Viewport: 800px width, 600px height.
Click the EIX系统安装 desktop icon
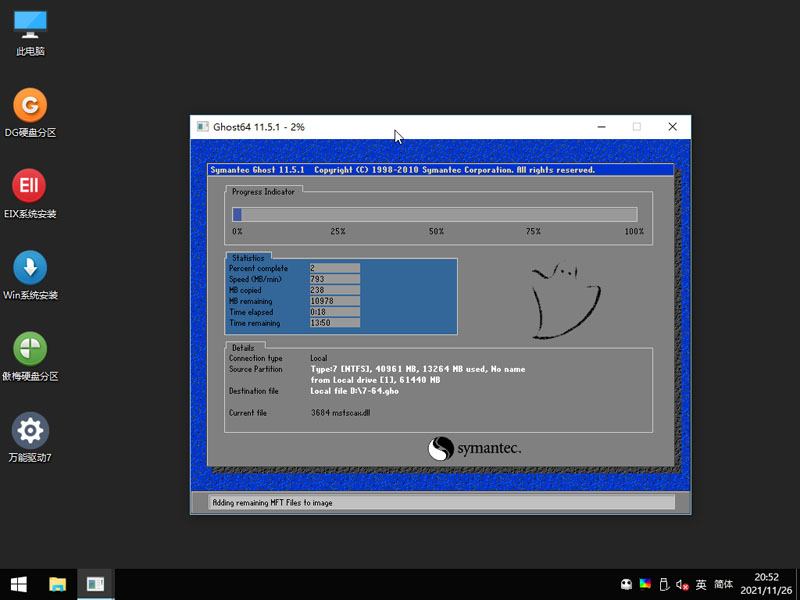[x=30, y=194]
